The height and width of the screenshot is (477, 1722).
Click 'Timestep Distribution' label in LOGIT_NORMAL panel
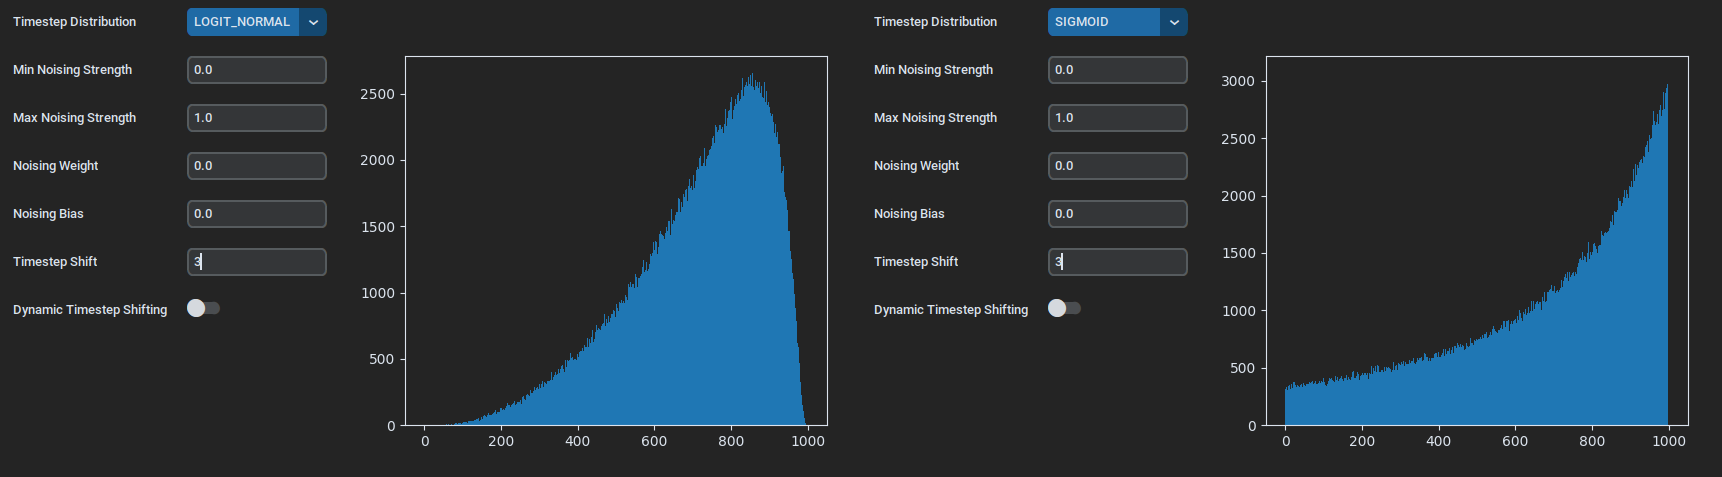[75, 22]
